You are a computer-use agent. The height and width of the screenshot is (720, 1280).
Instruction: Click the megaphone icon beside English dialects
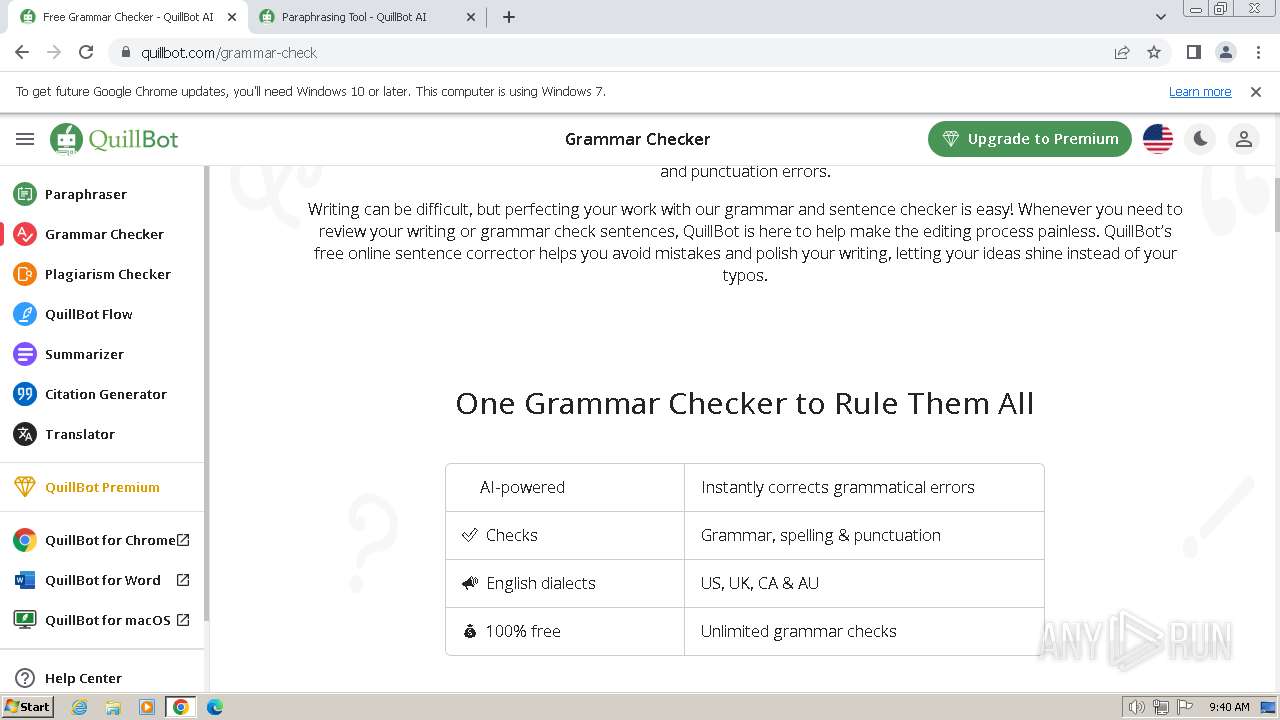[x=470, y=583]
